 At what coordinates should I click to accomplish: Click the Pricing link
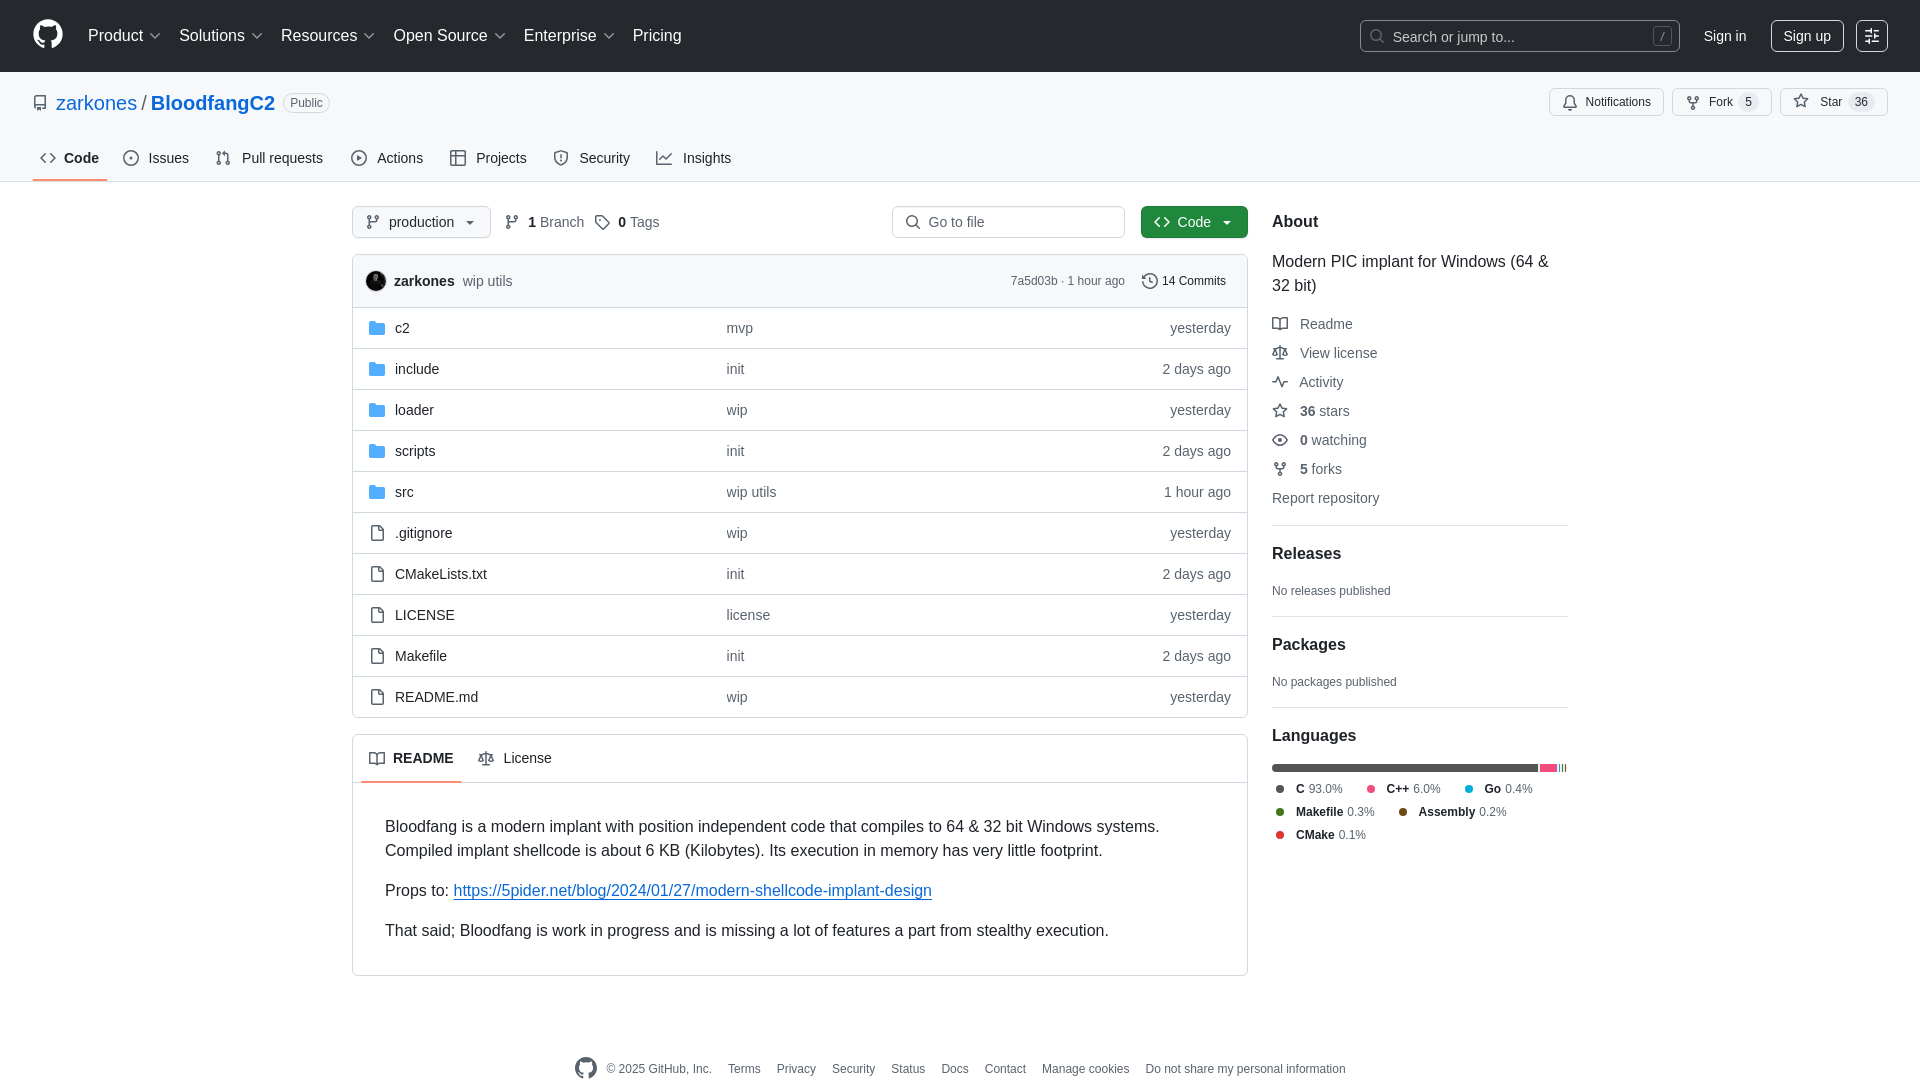(657, 36)
